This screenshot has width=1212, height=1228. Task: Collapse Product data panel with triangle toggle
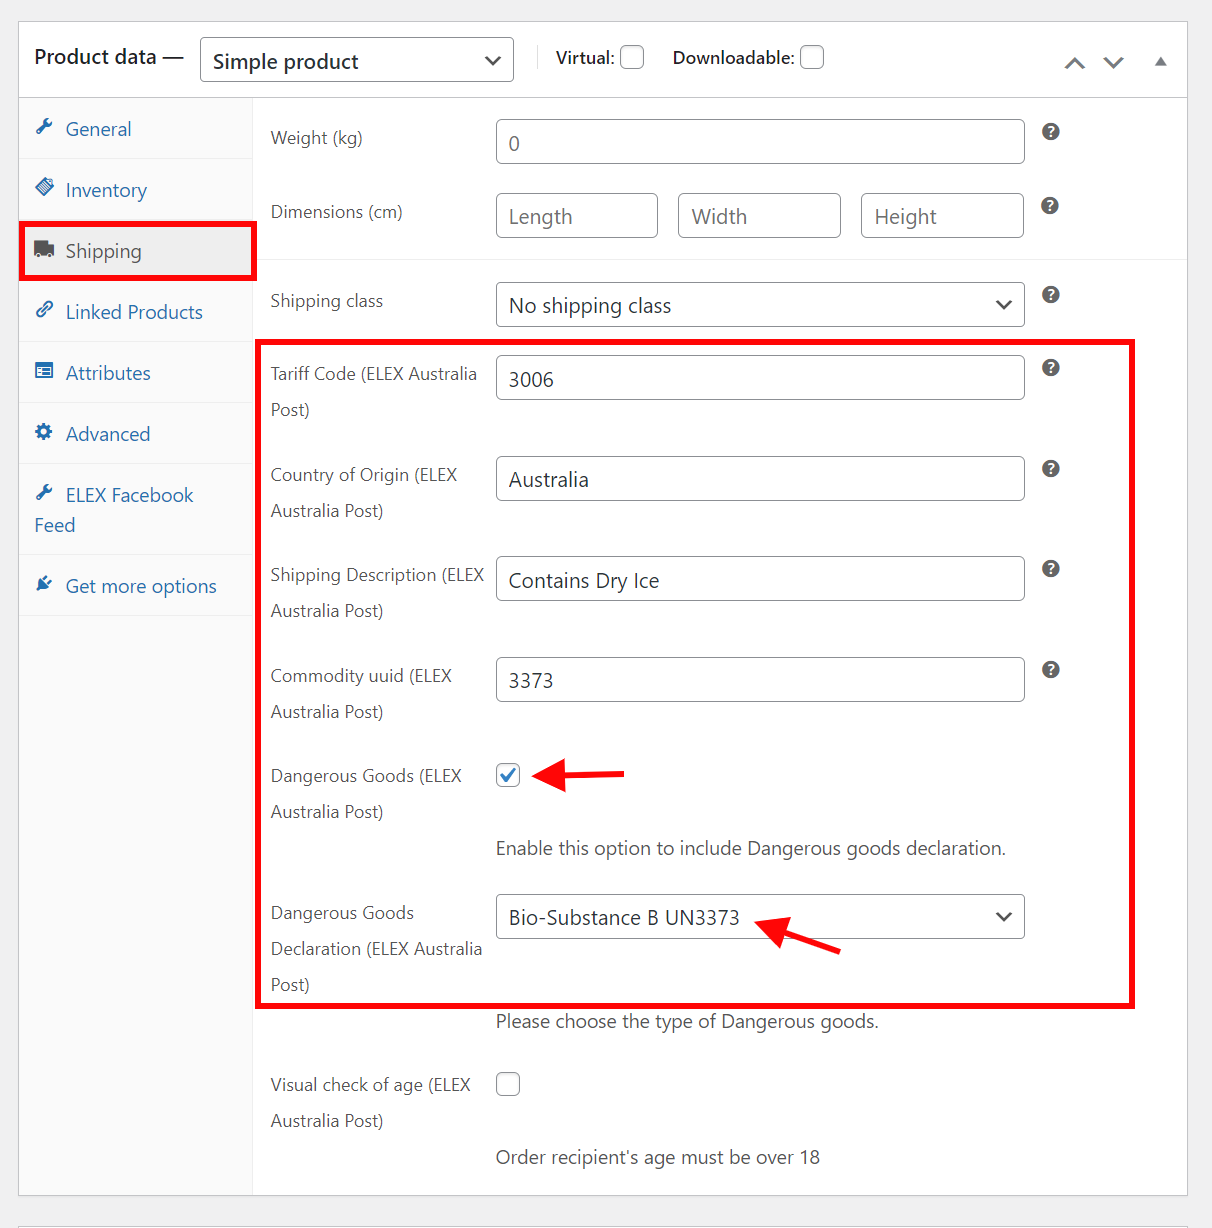coord(1160,62)
